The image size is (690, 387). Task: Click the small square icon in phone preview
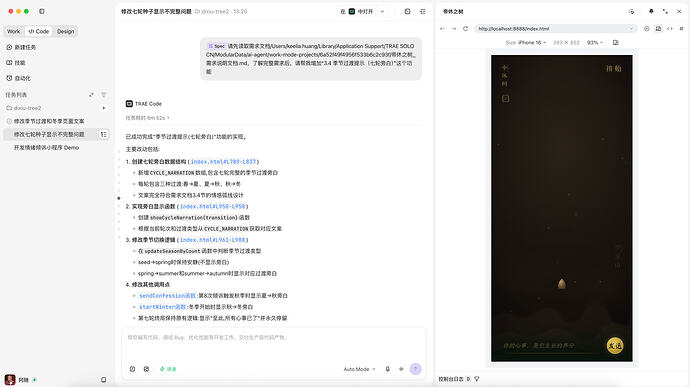tap(506, 99)
